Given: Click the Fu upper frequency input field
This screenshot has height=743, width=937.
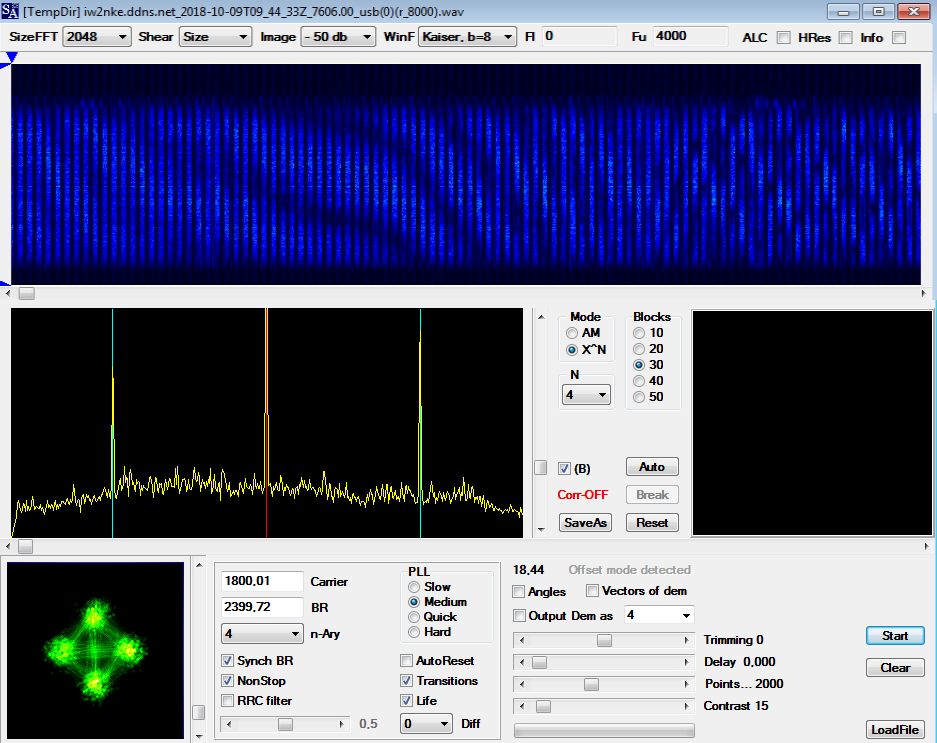Looking at the screenshot, I should click(690, 36).
